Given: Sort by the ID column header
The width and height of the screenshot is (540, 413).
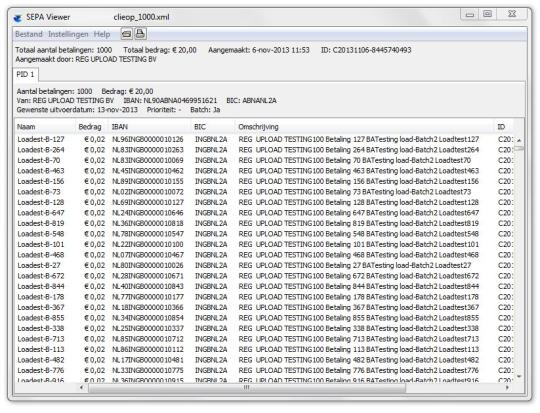Looking at the screenshot, I should coord(504,127).
